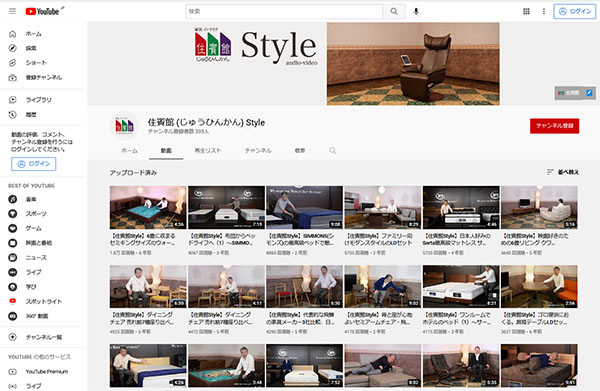Open the 9:08 SIMMONS video thumbnail
Screen dimensions: 600x391
(304, 207)
